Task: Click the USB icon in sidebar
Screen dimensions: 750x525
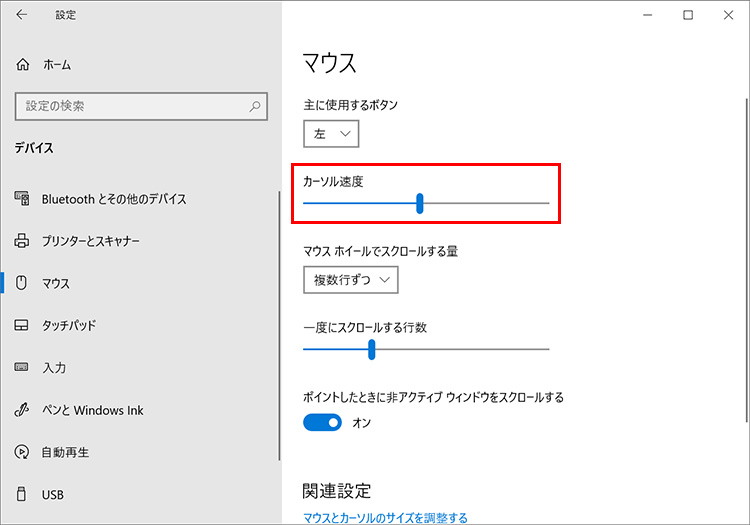Action: (x=23, y=494)
